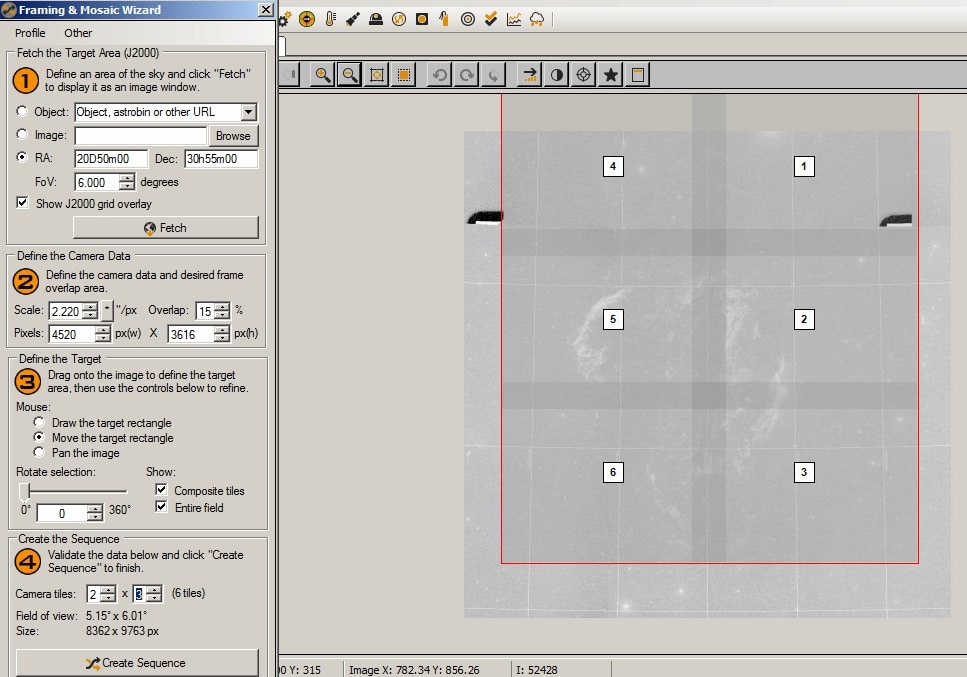Click the pixel width spinner arrows
This screenshot has width=967, height=677.
pos(103,334)
